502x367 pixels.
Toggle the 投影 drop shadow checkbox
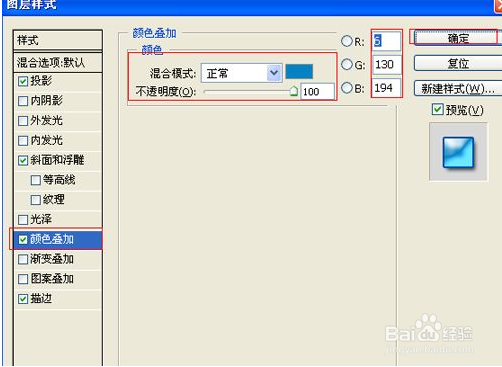tap(23, 81)
